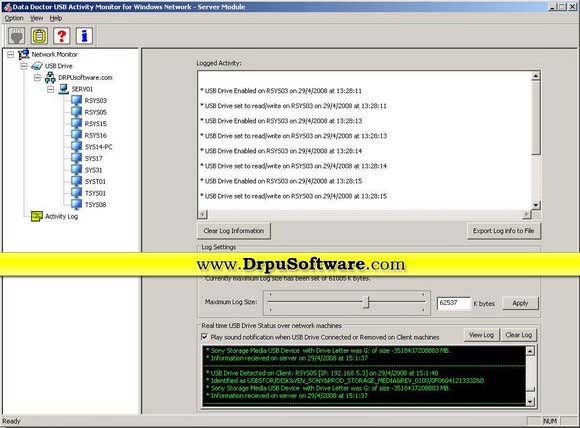Click the app icon in title bar
The width and height of the screenshot is (580, 428).
(7, 7)
